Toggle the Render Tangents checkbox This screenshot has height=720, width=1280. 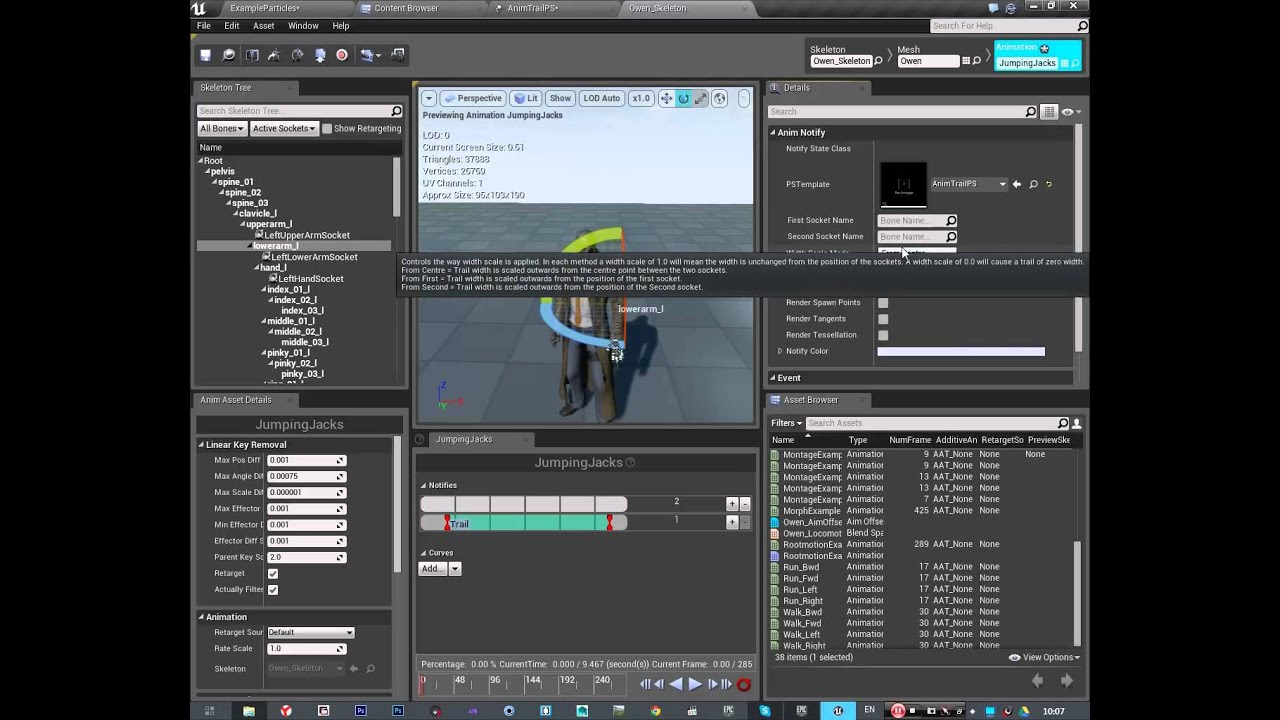click(x=883, y=319)
